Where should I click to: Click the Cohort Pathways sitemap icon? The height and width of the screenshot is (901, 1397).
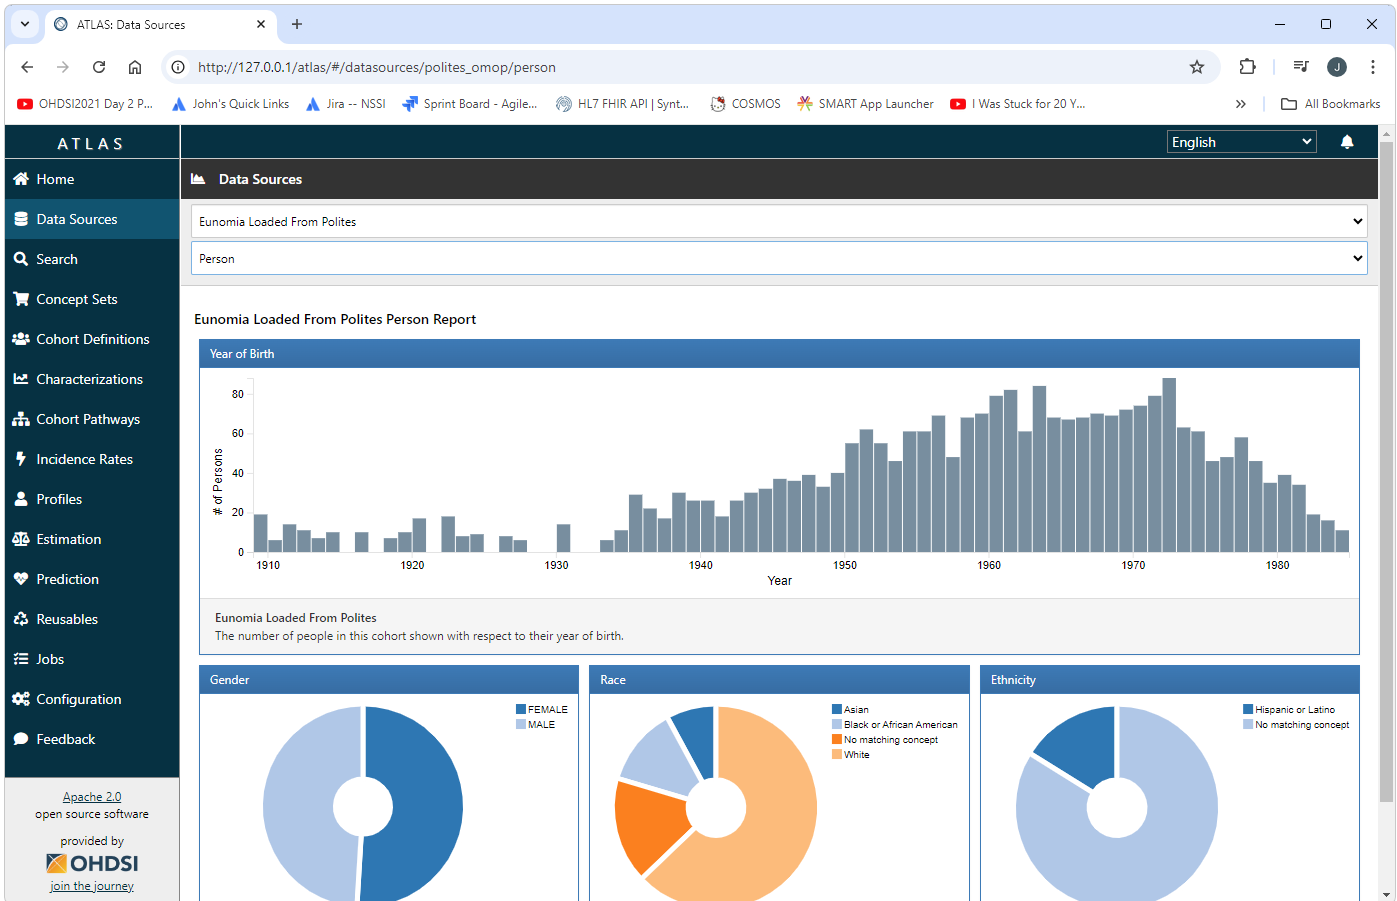tap(21, 419)
